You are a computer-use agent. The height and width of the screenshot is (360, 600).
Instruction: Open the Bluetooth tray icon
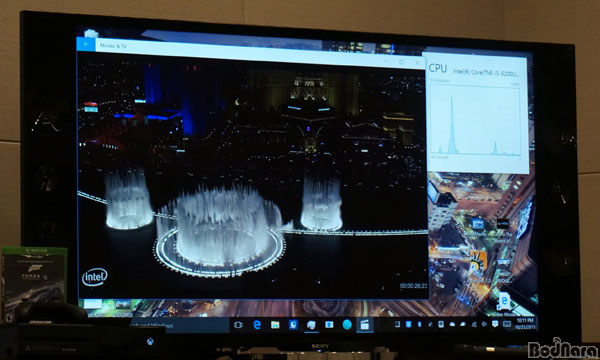pos(419,324)
